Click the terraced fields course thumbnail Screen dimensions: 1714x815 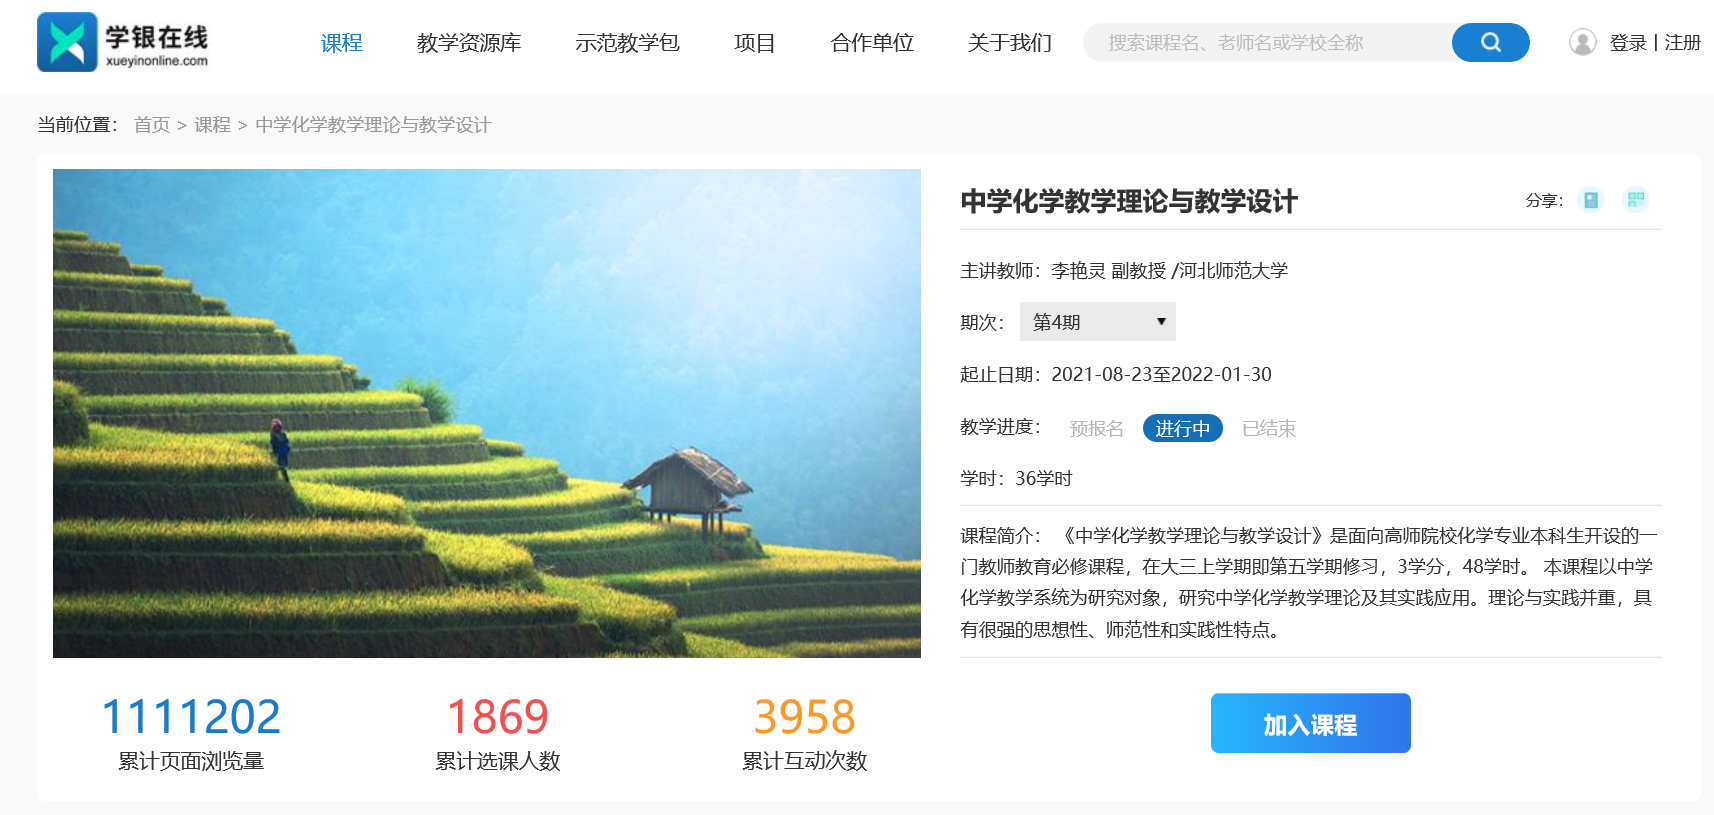(x=487, y=413)
